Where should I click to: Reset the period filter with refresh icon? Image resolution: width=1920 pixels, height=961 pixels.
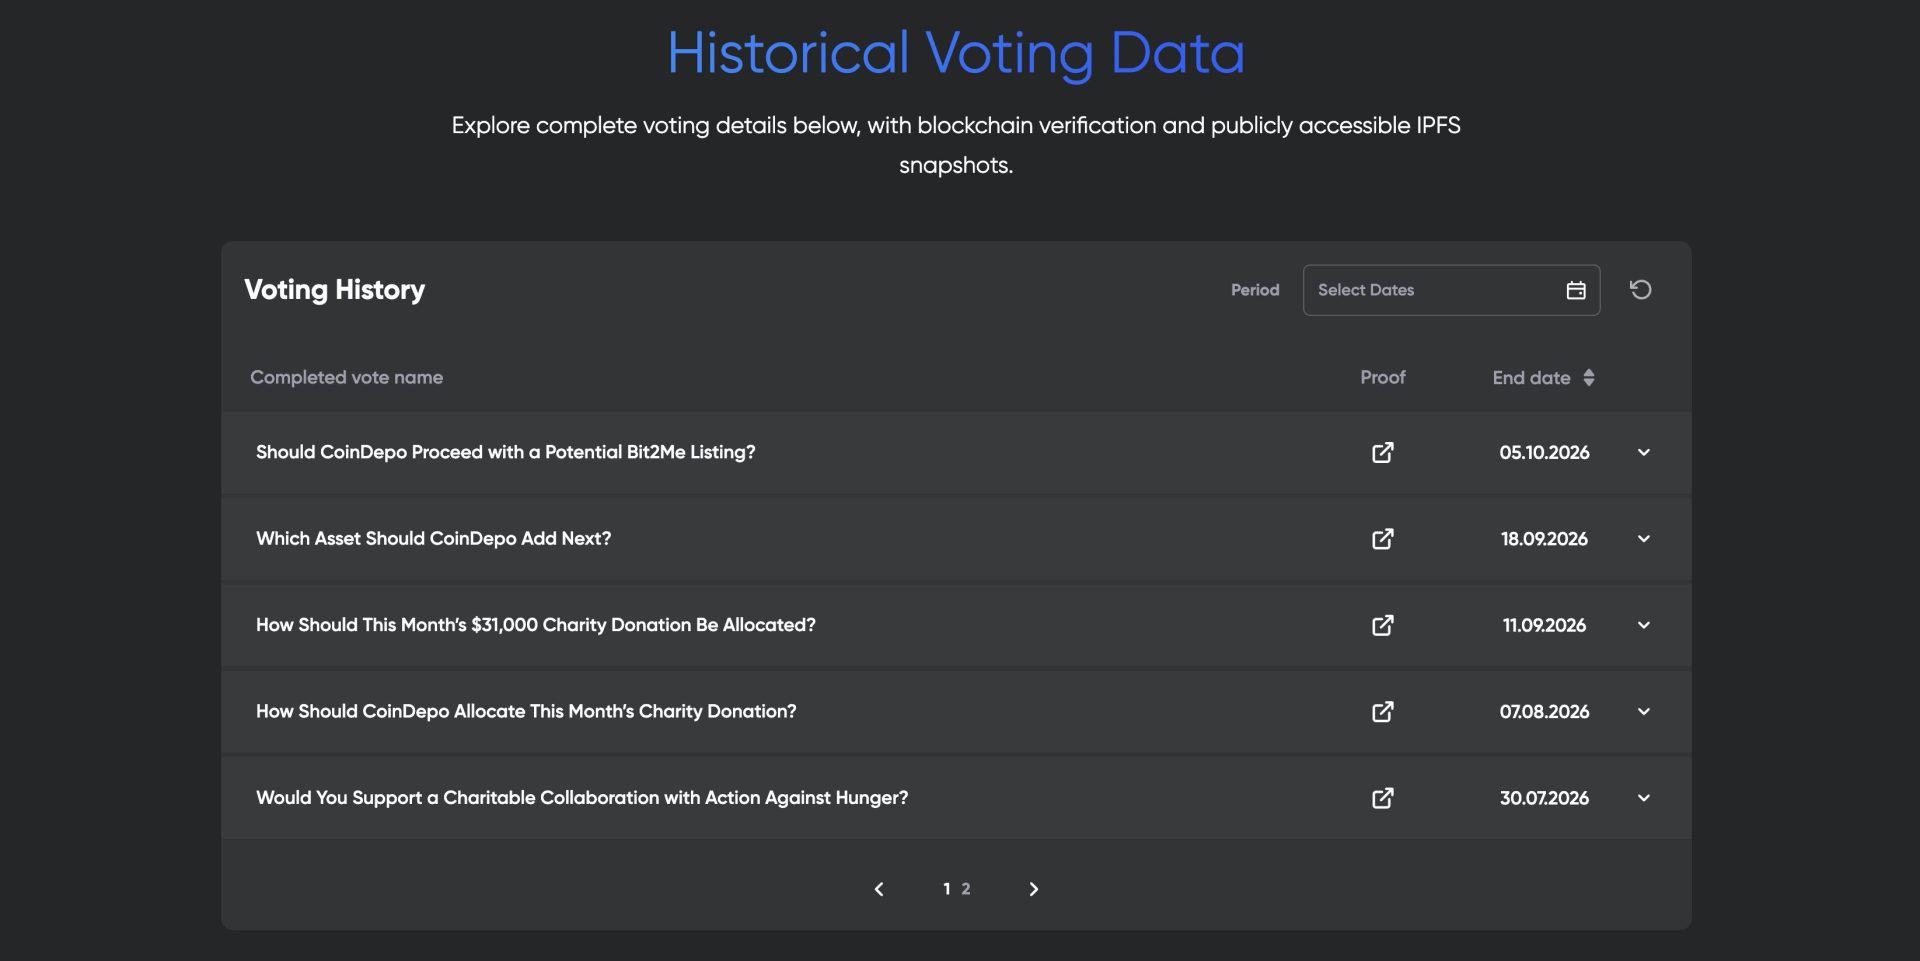pos(1640,290)
